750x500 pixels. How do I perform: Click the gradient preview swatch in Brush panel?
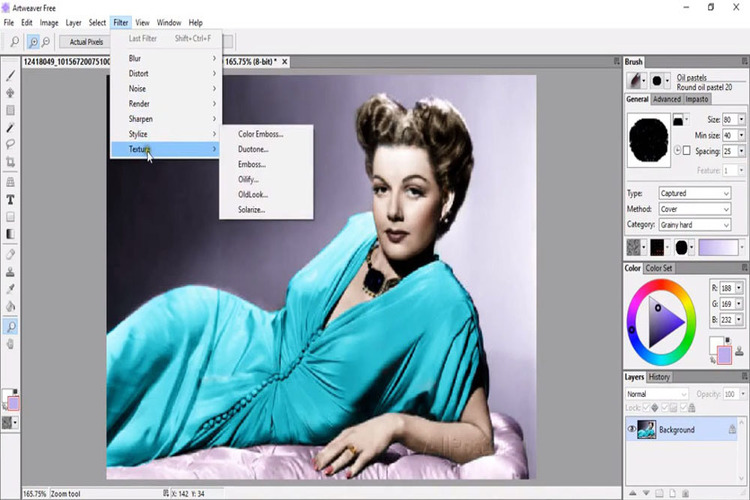coord(718,247)
